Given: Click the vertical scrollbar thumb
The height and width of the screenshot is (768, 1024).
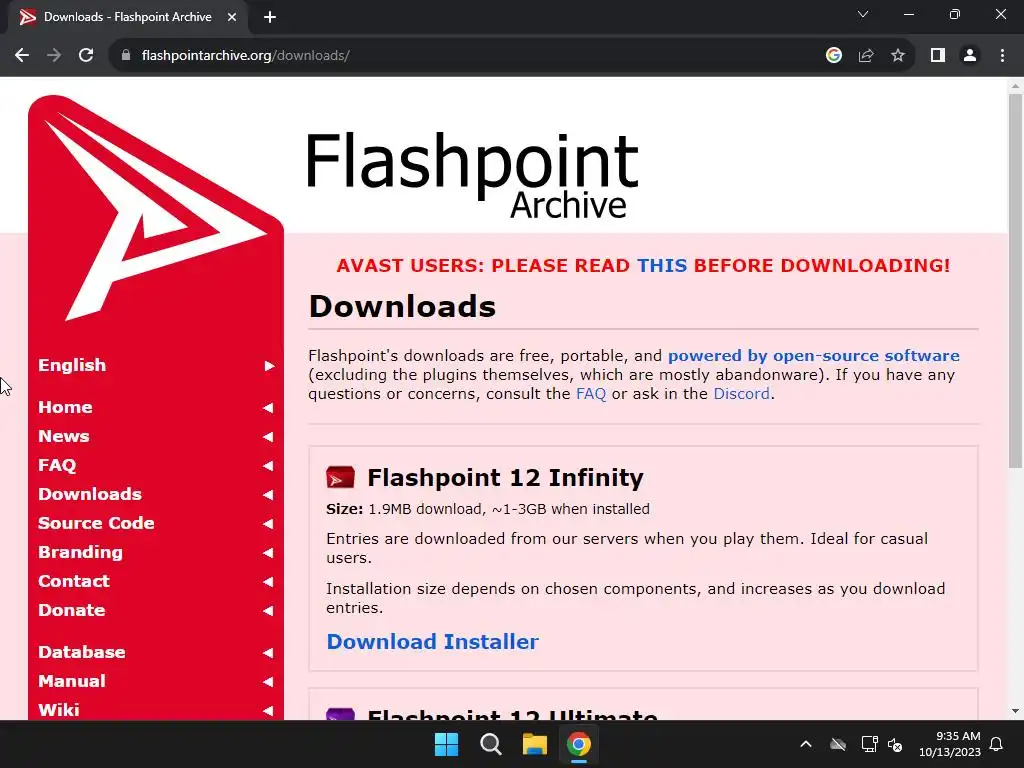Looking at the screenshot, I should [1015, 281].
